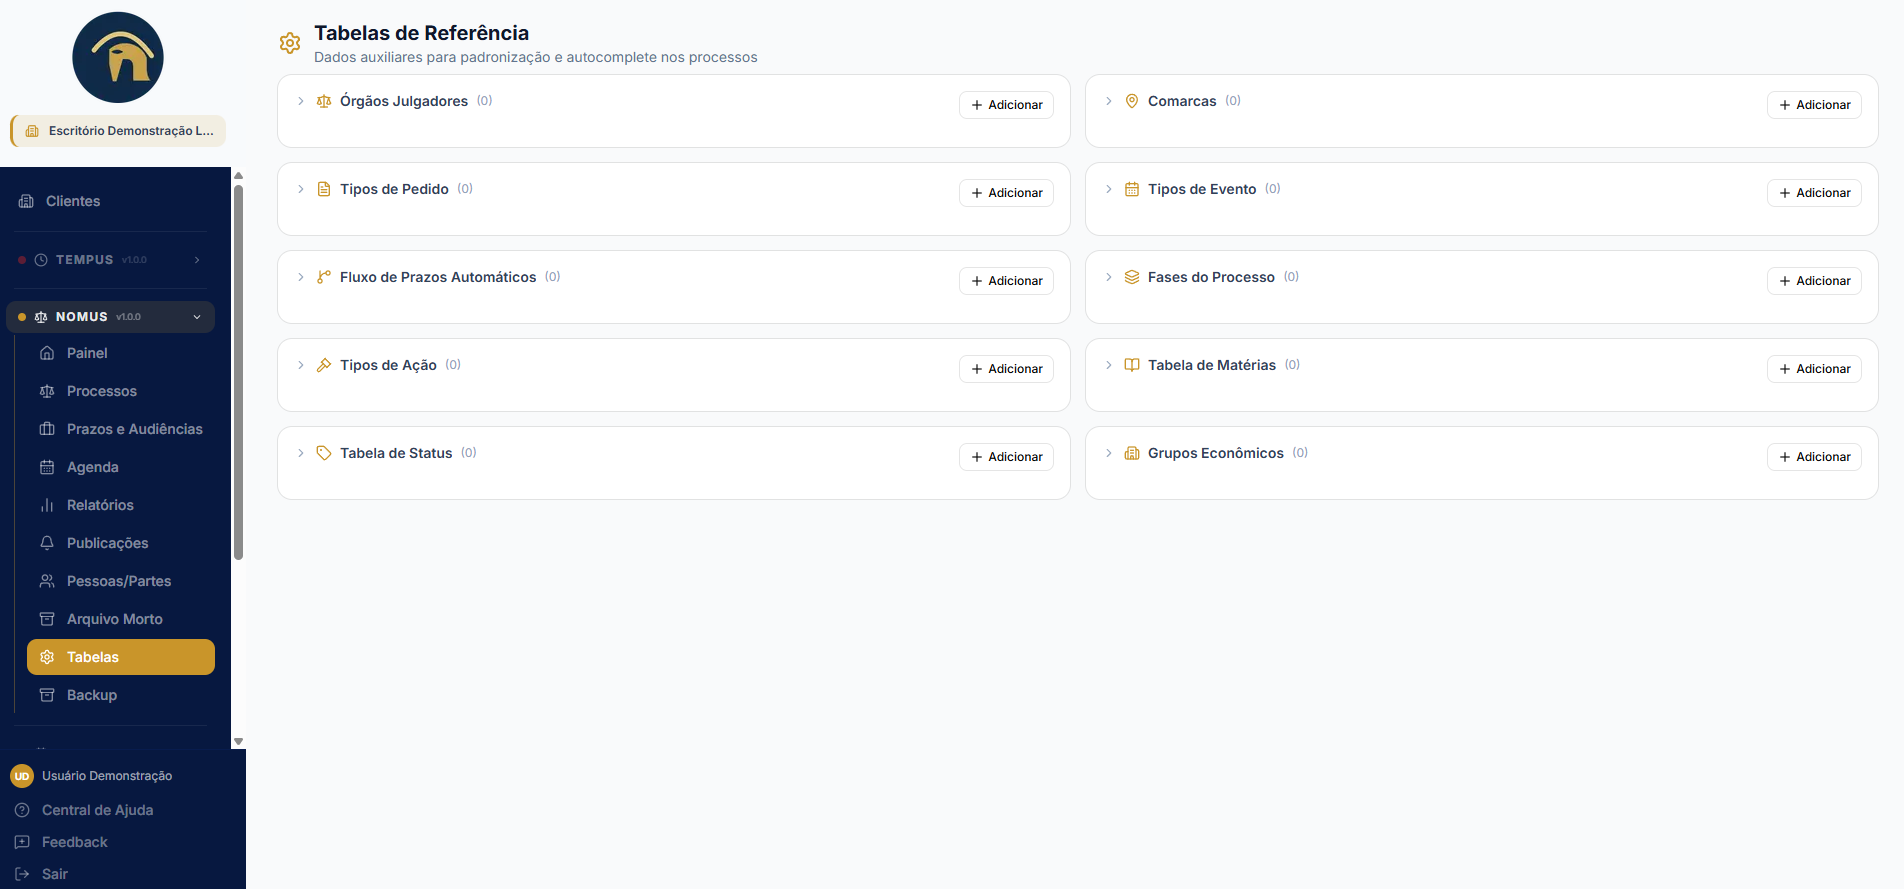The height and width of the screenshot is (889, 1904).
Task: Click the sidebar scroll up arrow
Action: click(238, 175)
